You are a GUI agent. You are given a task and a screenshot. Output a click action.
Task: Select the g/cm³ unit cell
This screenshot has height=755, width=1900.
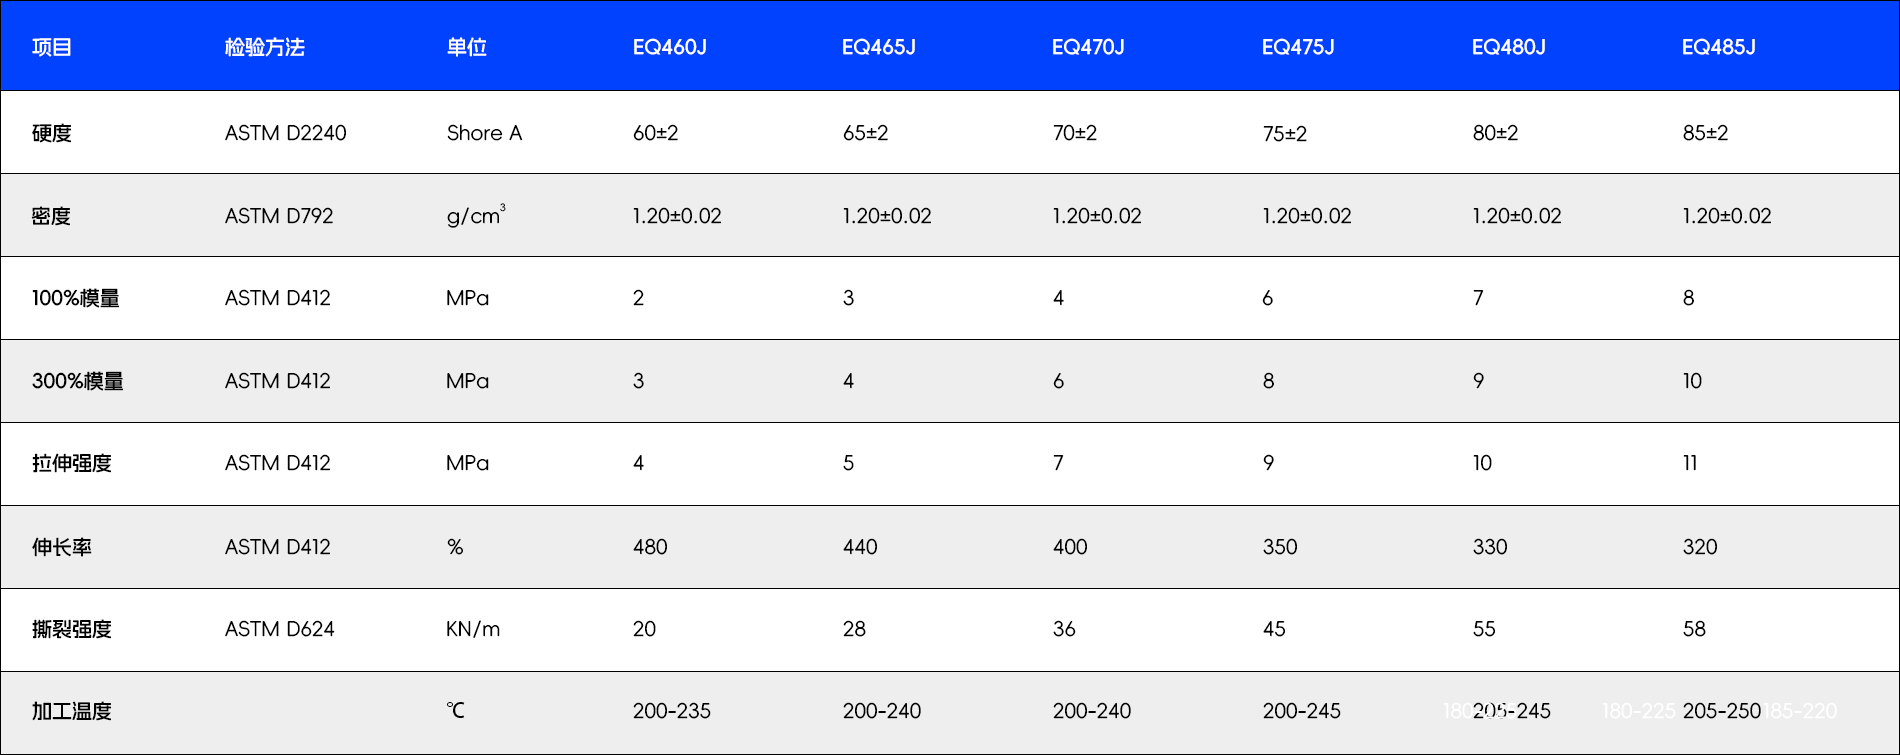coord(475,216)
